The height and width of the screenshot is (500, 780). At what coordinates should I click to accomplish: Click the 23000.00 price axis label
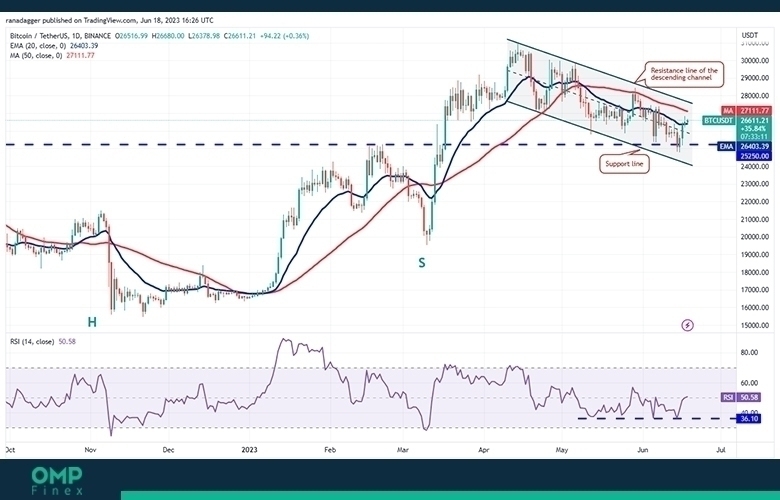click(755, 184)
